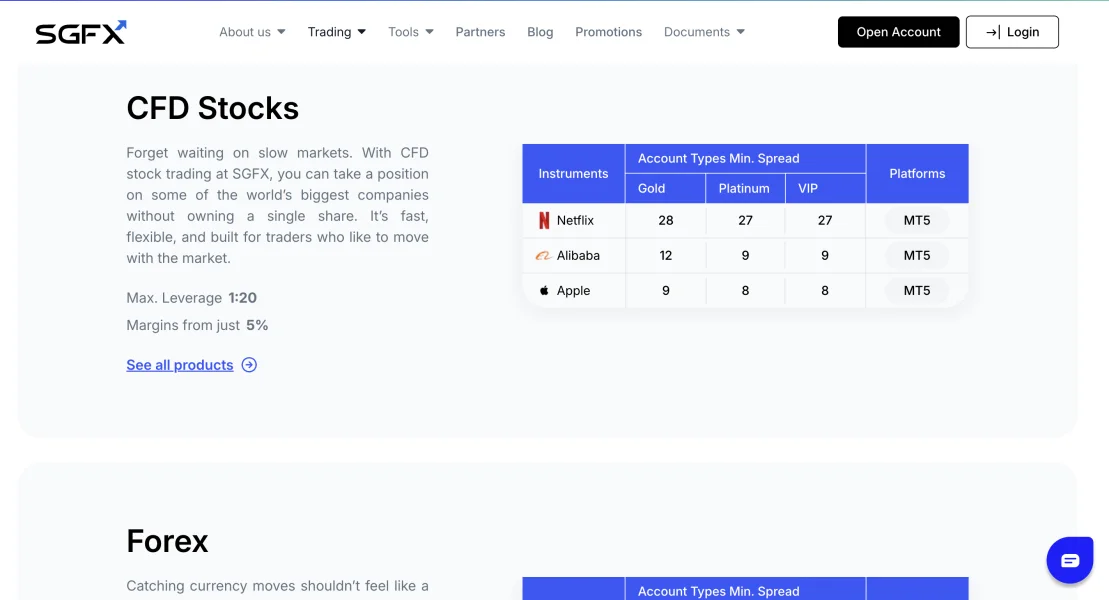Click the Apple logo icon
Image resolution: width=1109 pixels, height=600 pixels.
coord(544,291)
